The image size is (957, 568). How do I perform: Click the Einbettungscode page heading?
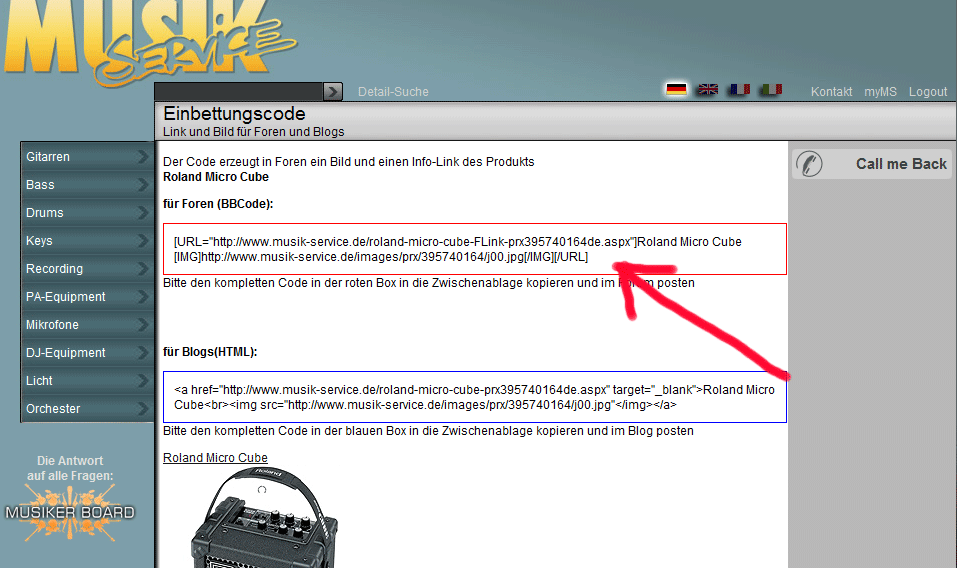[234, 113]
